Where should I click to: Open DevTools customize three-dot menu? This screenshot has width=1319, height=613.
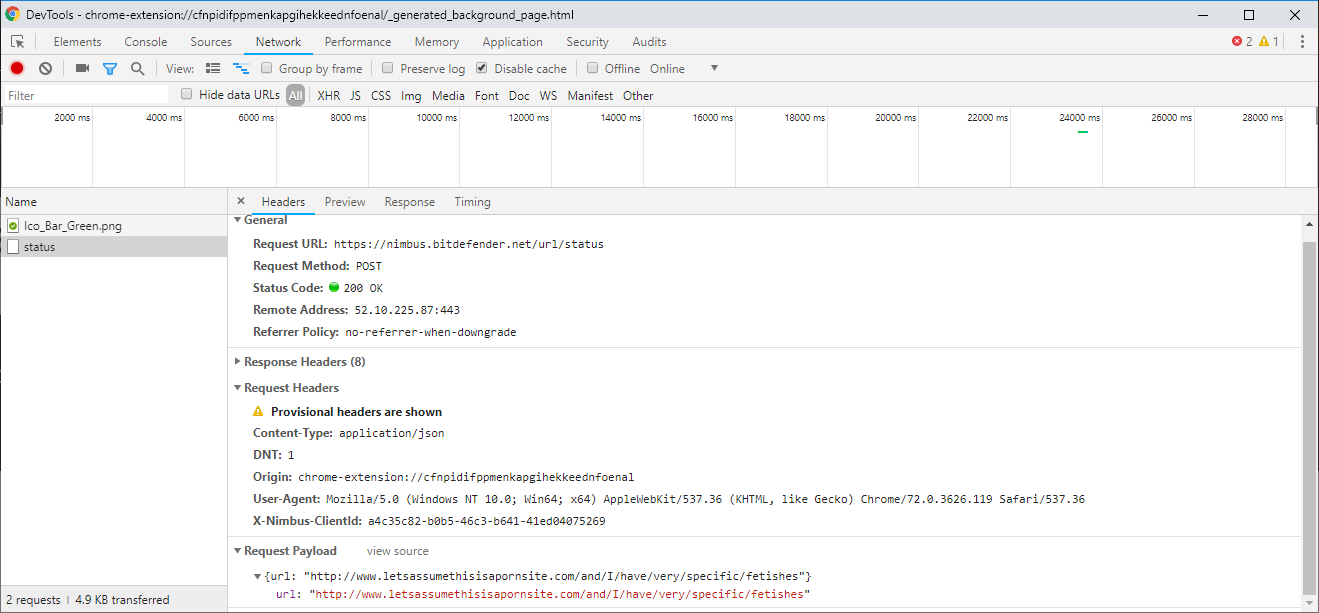click(1302, 42)
